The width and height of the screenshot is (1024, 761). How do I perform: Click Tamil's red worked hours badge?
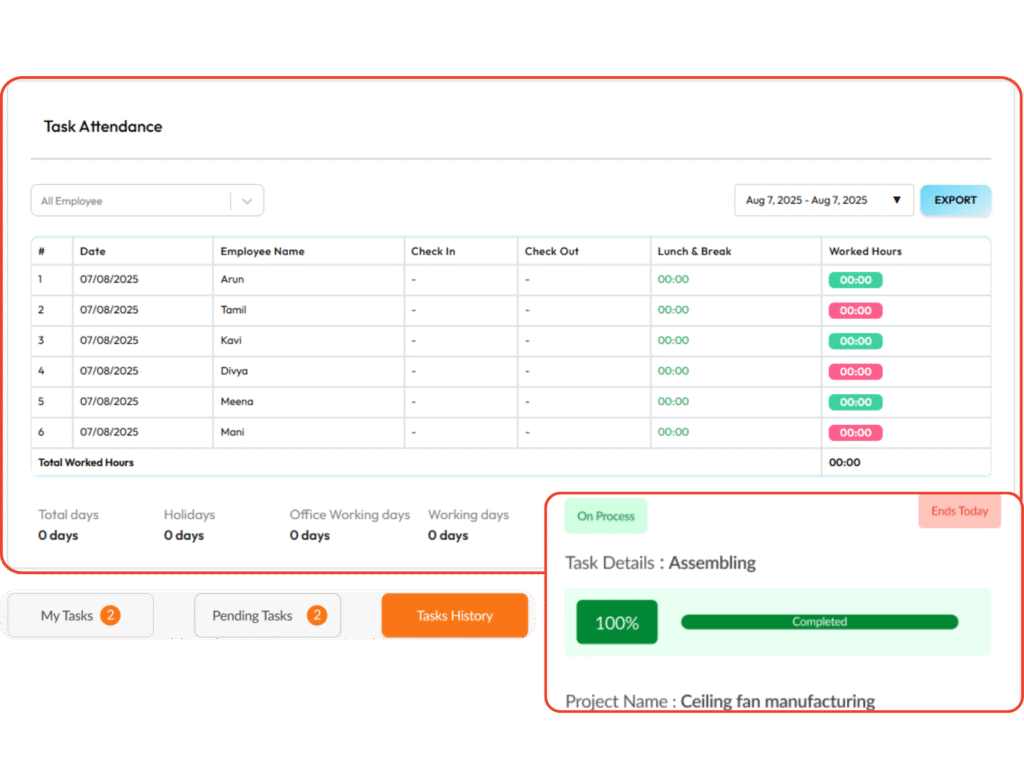click(x=855, y=311)
